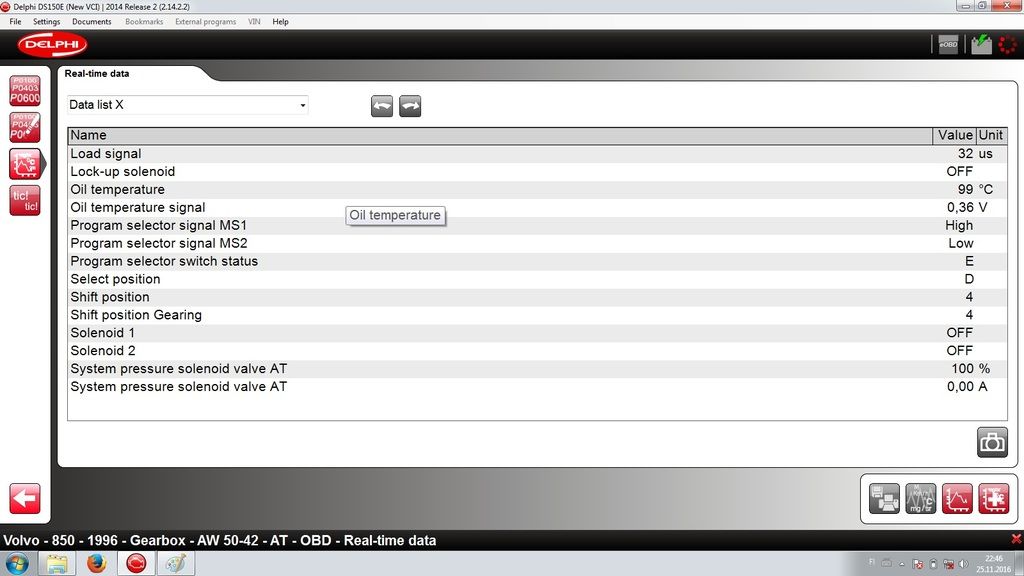Click the previous data list arrow
The width and height of the screenshot is (1024, 576).
coord(382,106)
